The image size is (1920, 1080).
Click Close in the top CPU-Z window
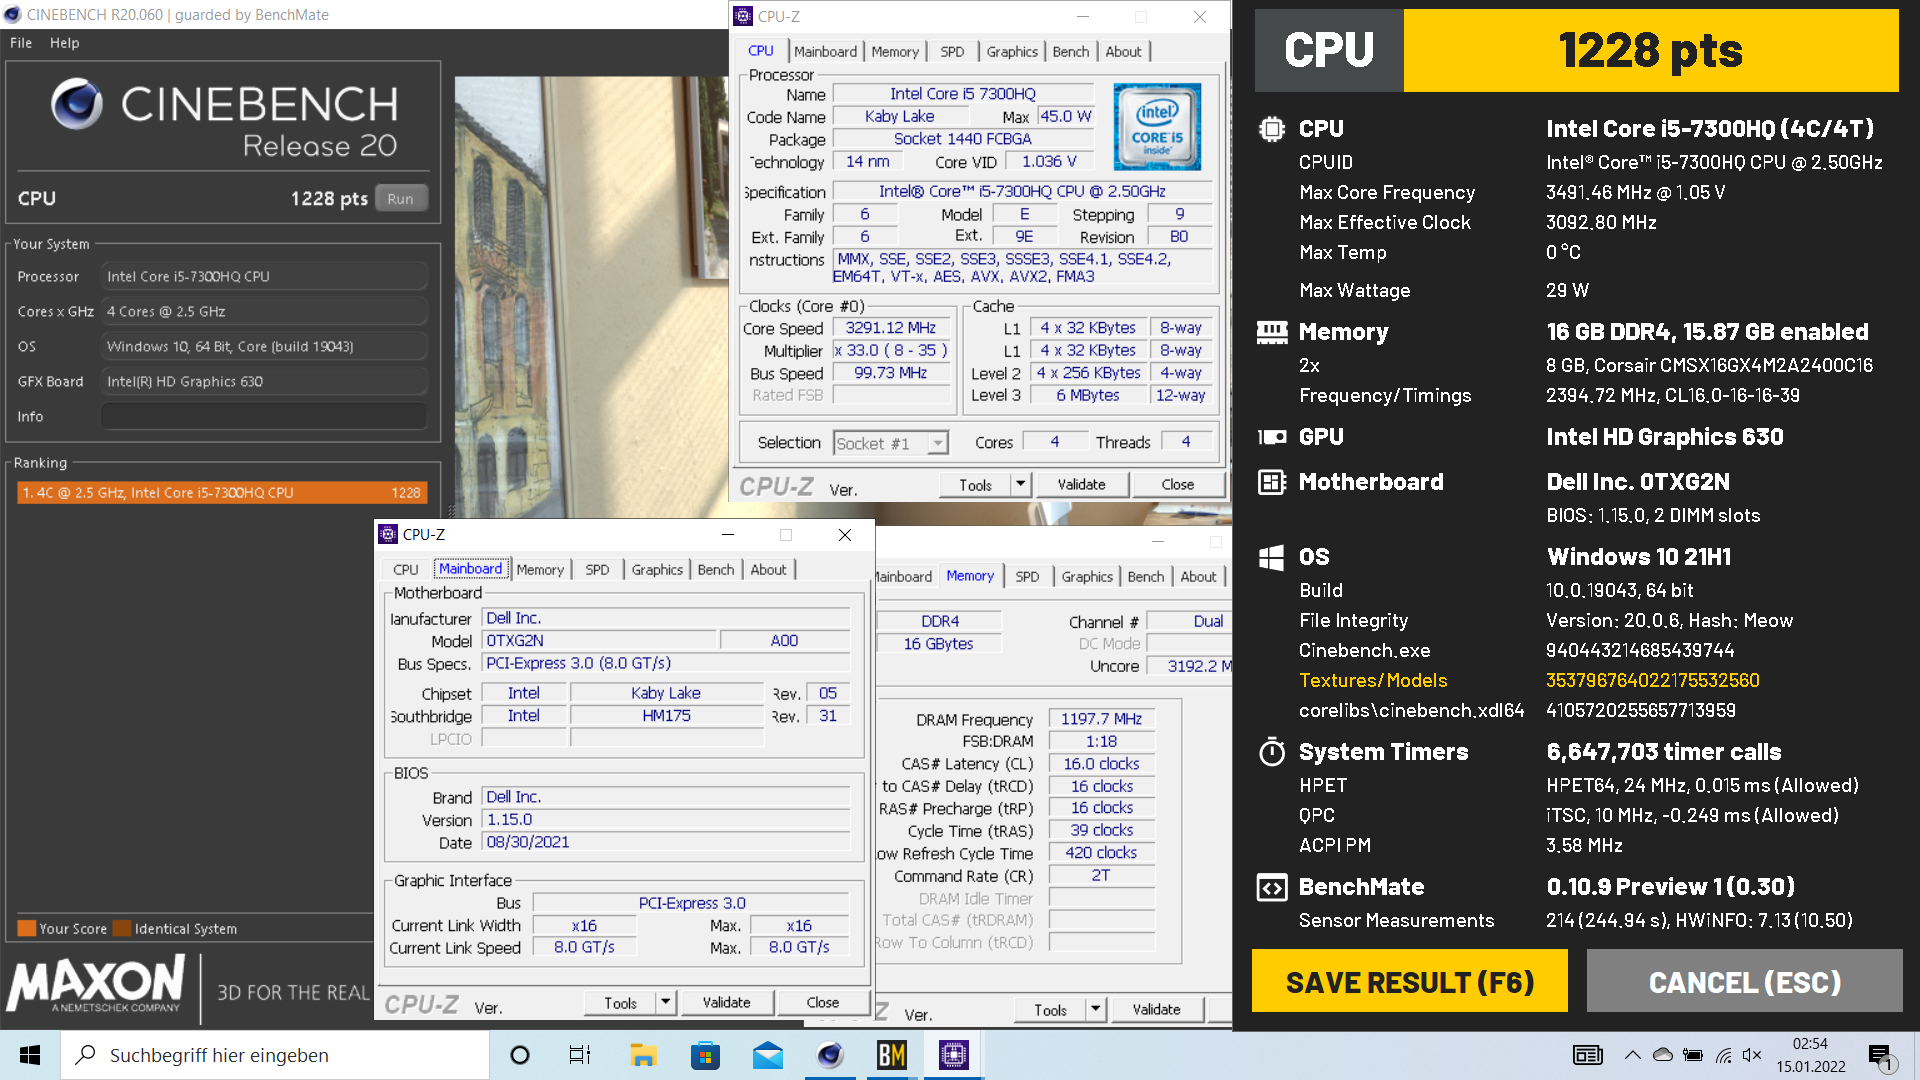pyautogui.click(x=1177, y=484)
